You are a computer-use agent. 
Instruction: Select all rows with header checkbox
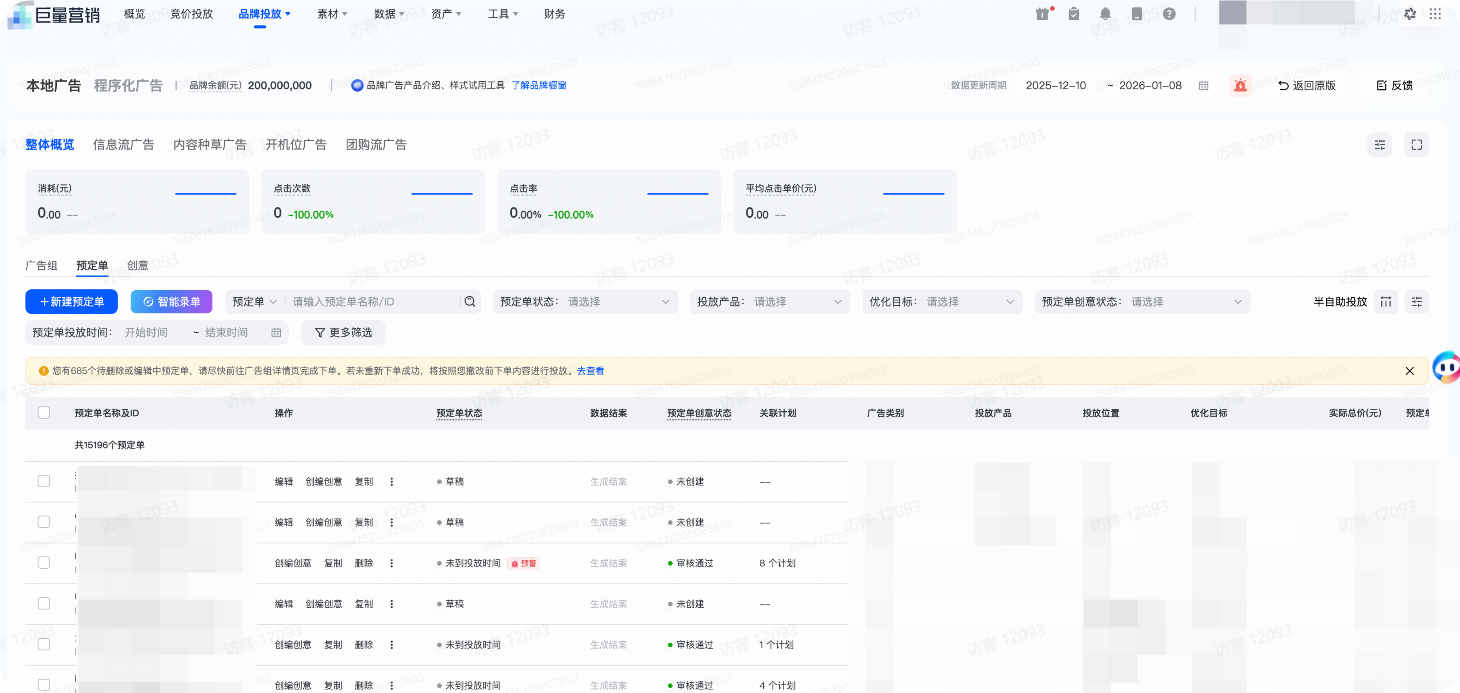[44, 412]
